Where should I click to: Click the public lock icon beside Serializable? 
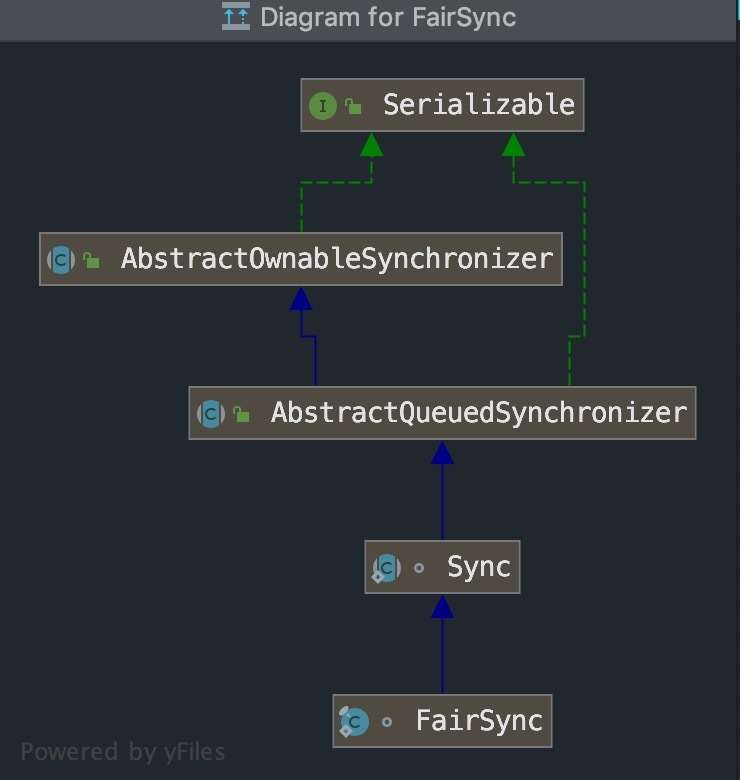(353, 106)
